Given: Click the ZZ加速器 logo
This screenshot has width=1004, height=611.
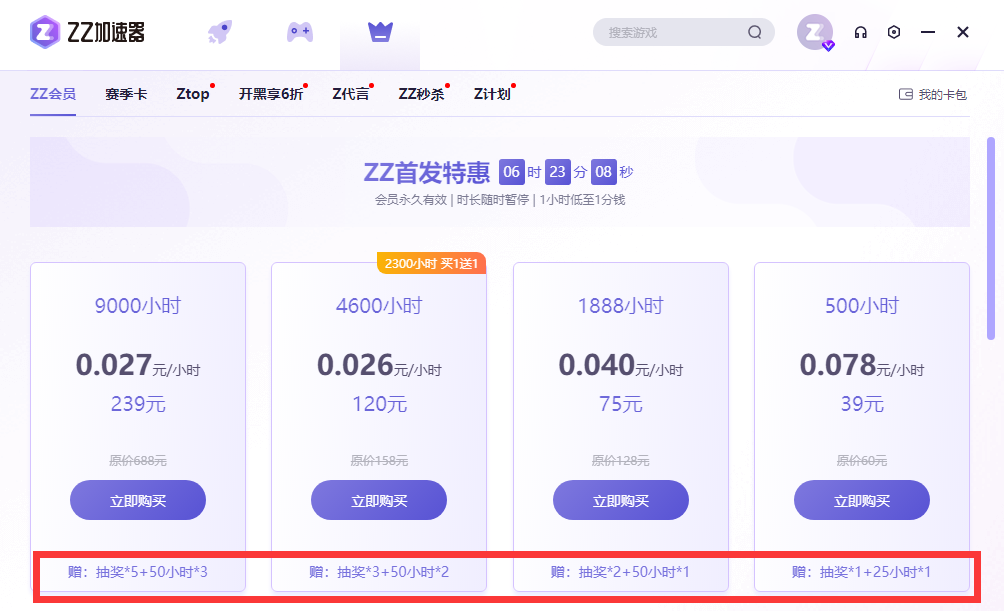Looking at the screenshot, I should pyautogui.click(x=88, y=32).
